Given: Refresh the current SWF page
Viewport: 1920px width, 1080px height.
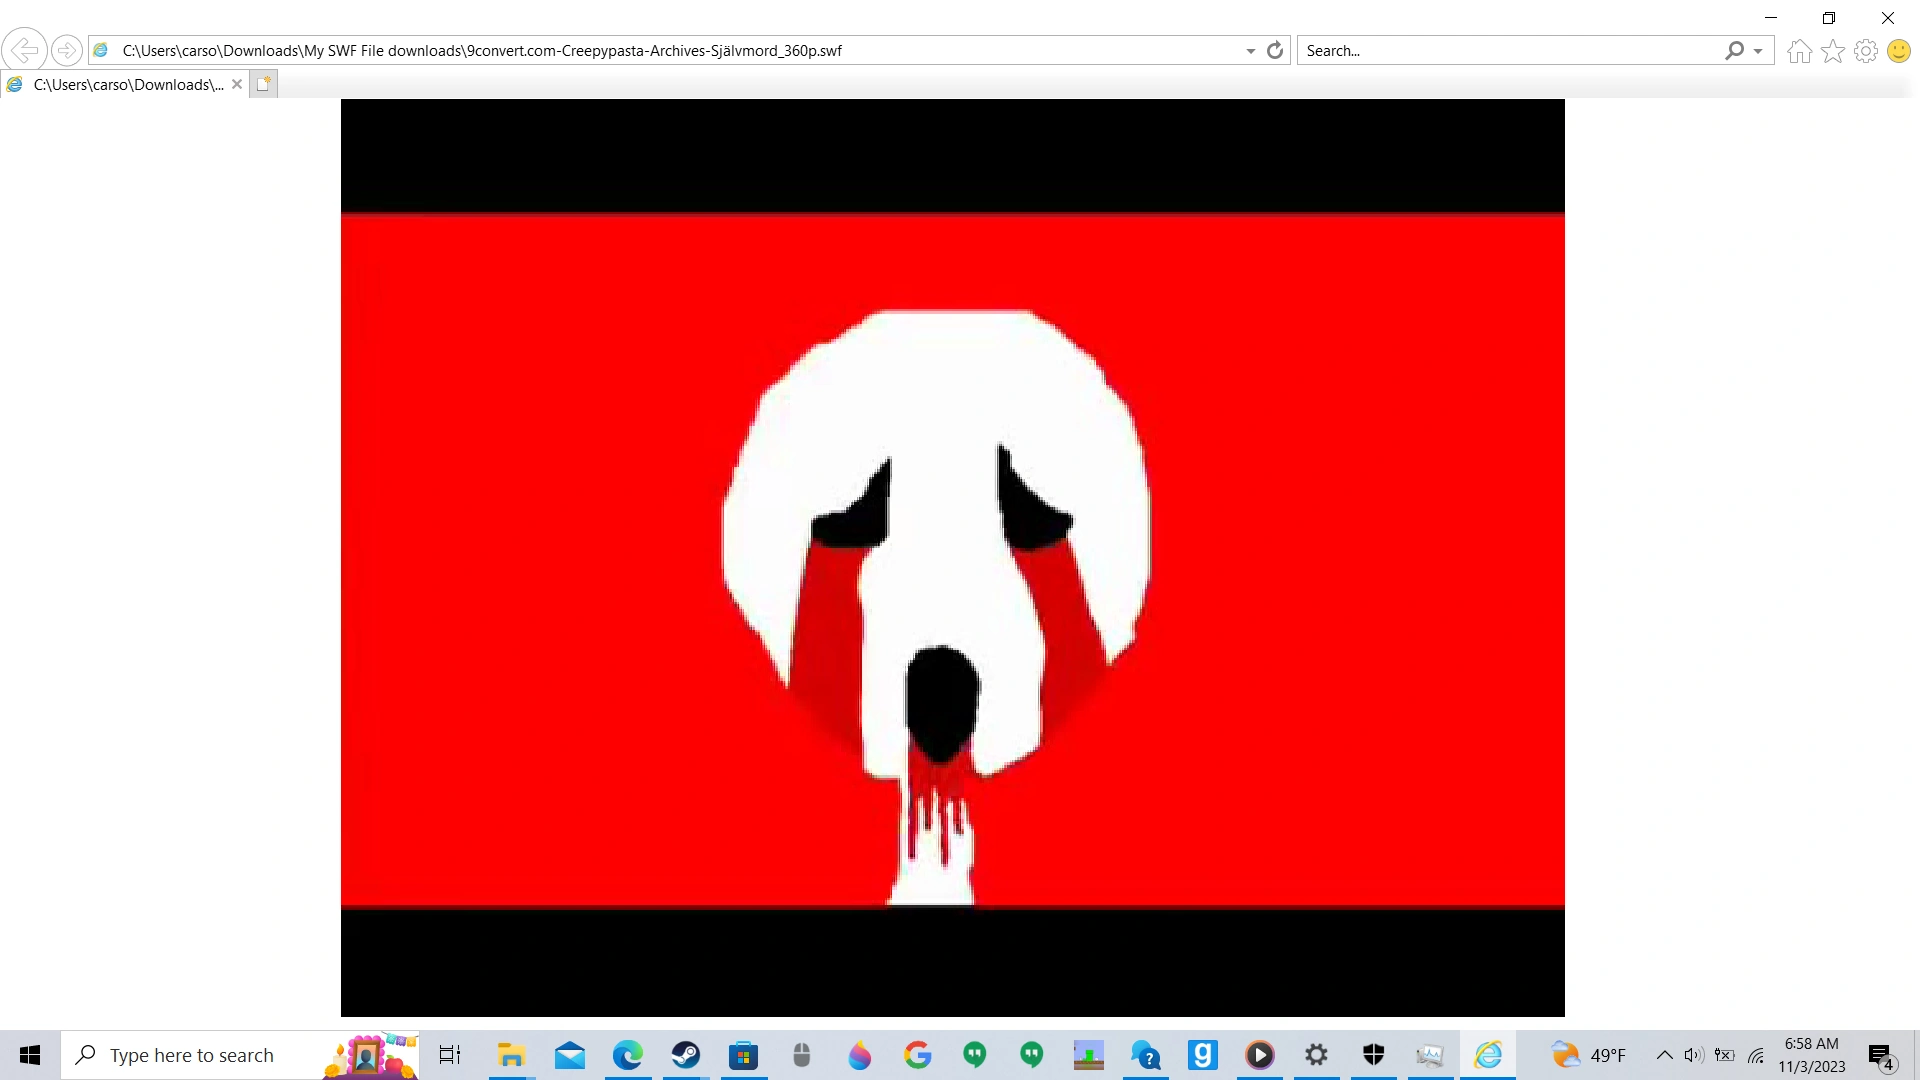Looking at the screenshot, I should coord(1275,50).
